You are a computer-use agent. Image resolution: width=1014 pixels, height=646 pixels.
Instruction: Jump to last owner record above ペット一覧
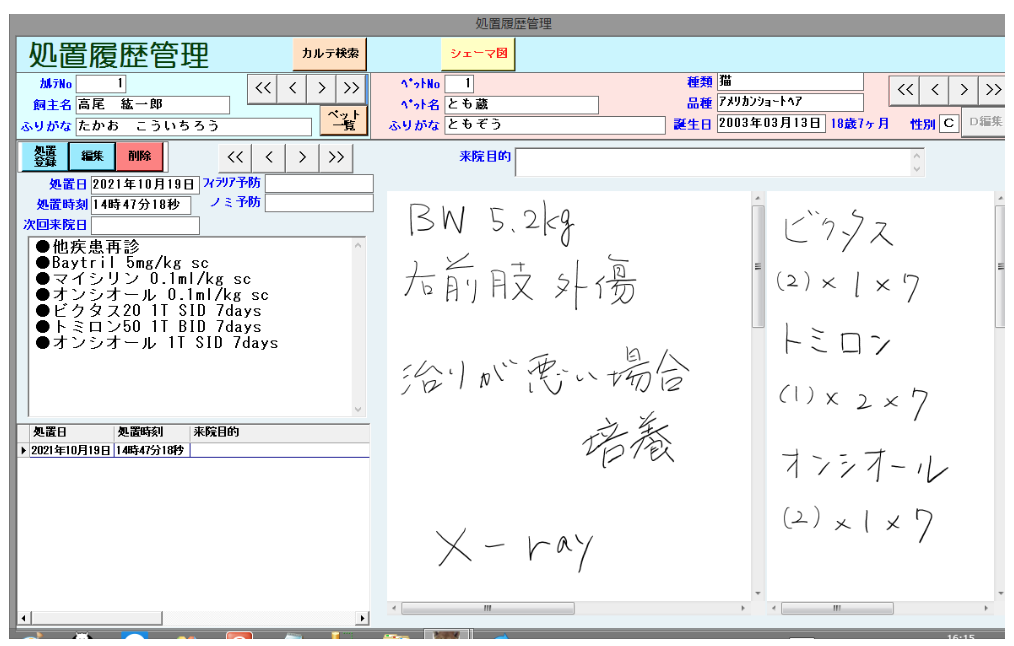tap(350, 88)
